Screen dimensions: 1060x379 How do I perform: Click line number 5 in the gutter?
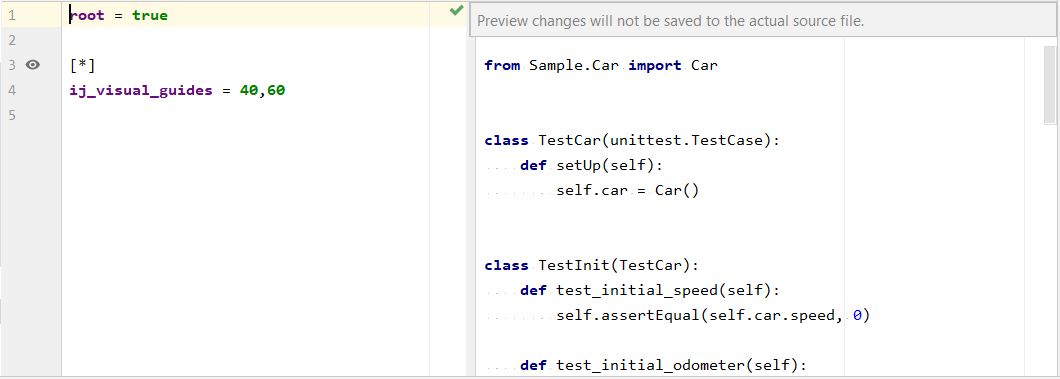(x=11, y=115)
